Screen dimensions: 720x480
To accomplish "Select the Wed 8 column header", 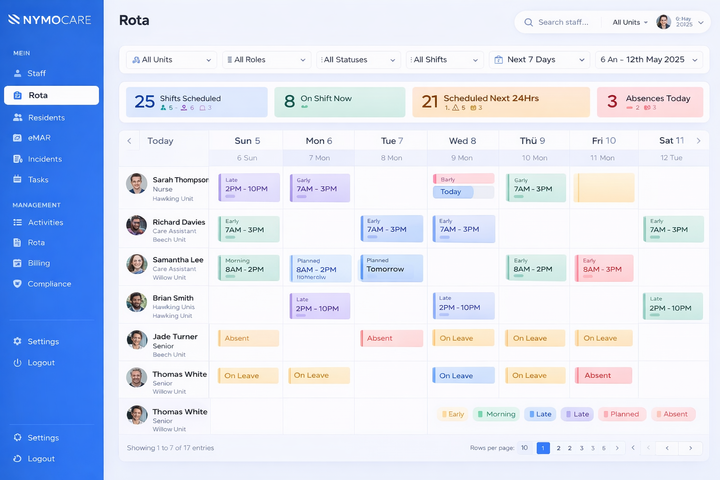I will [x=462, y=141].
